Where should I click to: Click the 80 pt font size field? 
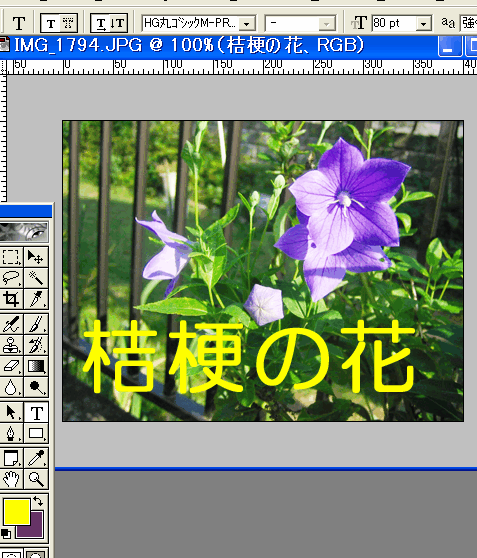[x=394, y=23]
